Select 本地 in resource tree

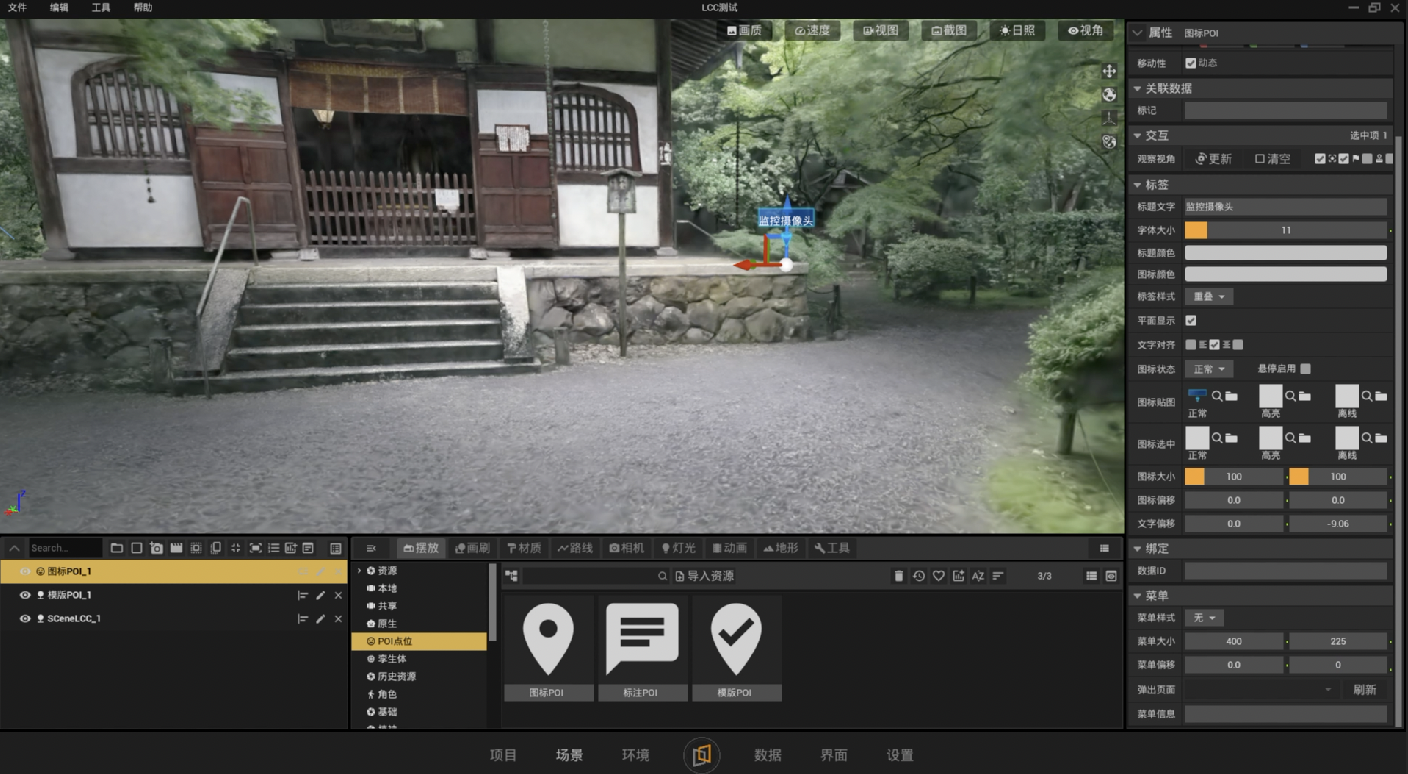pyautogui.click(x=386, y=589)
